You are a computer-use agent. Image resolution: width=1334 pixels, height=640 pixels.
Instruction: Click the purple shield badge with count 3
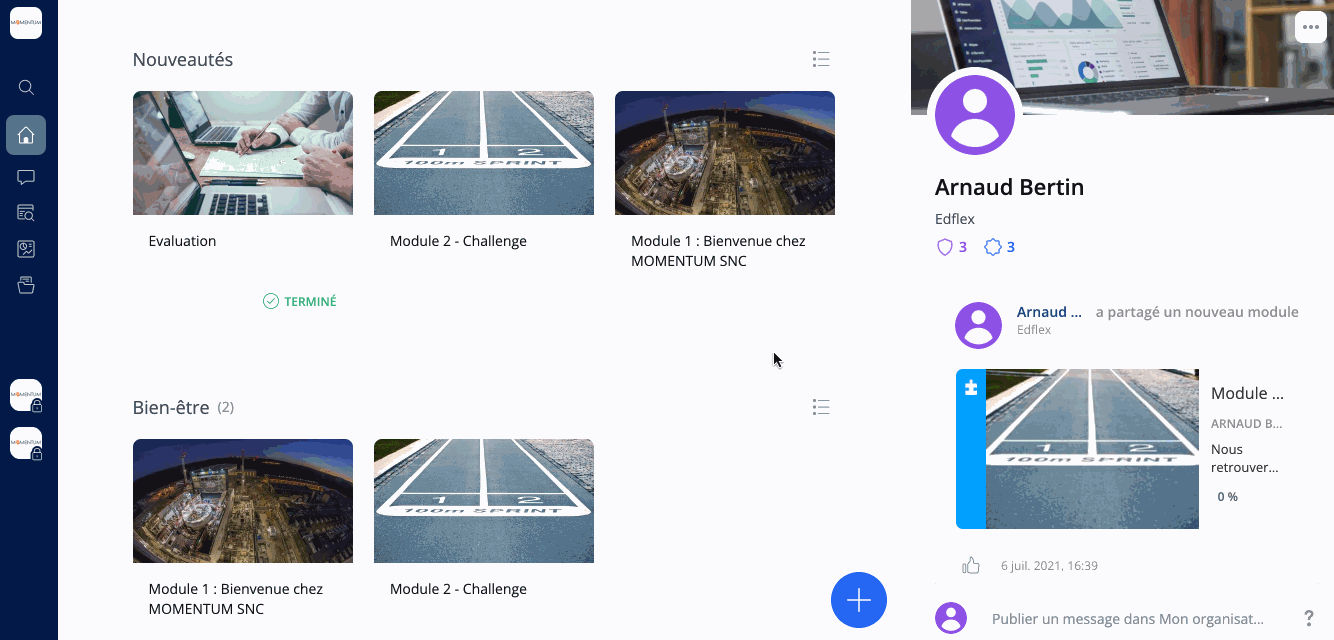pos(951,247)
